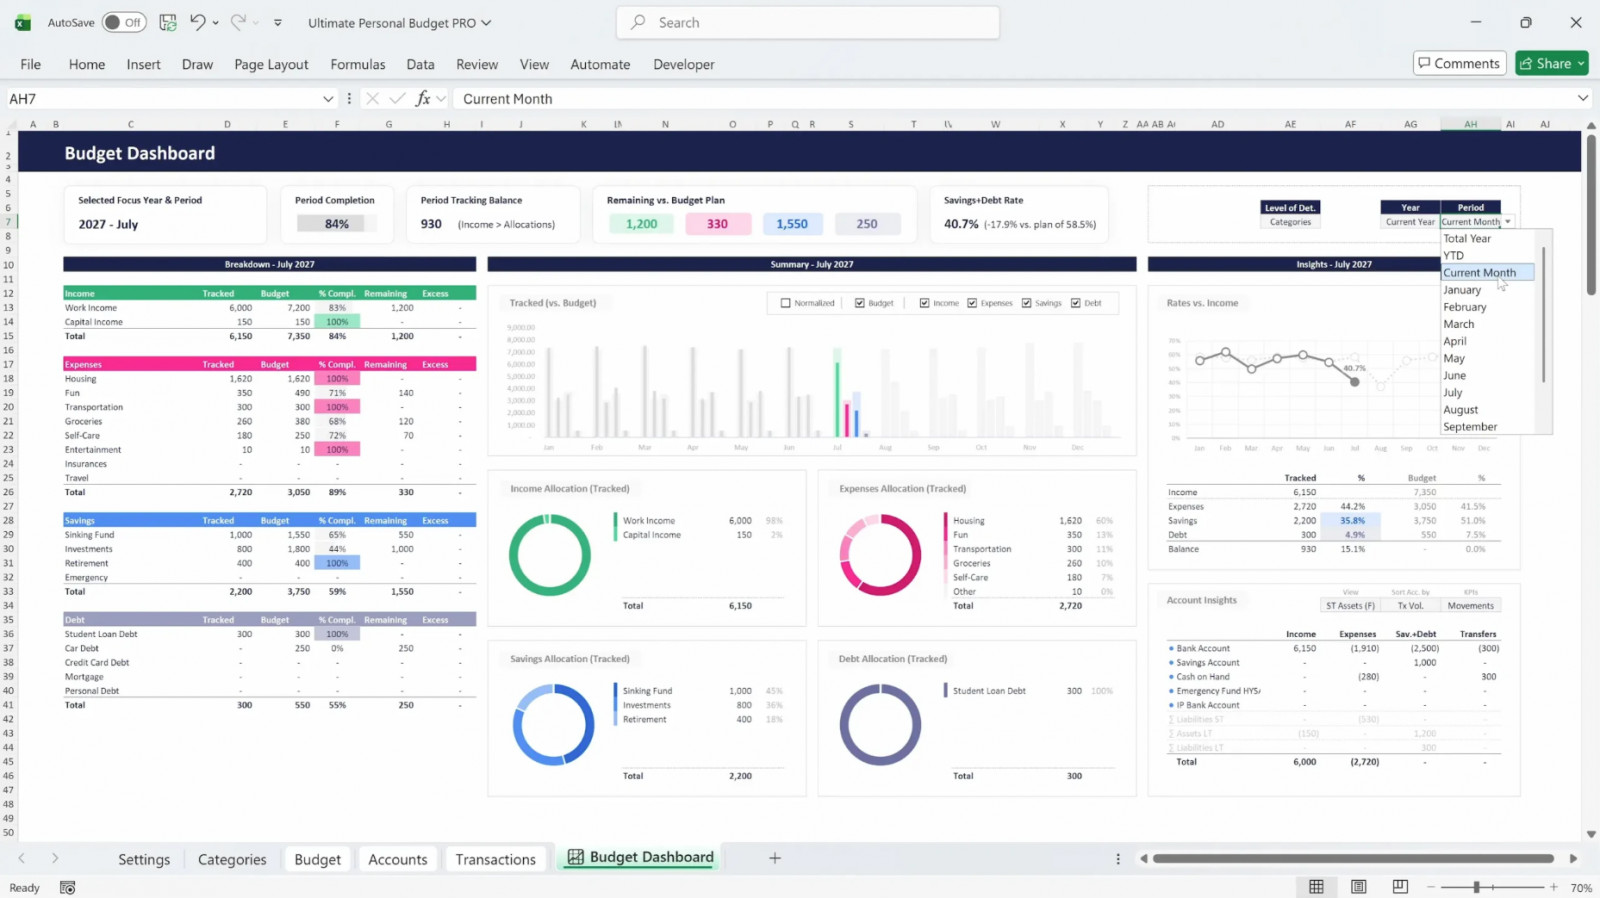Viewport: 1600px width, 898px height.
Task: Expand the formula bar chevron
Action: 1582,98
